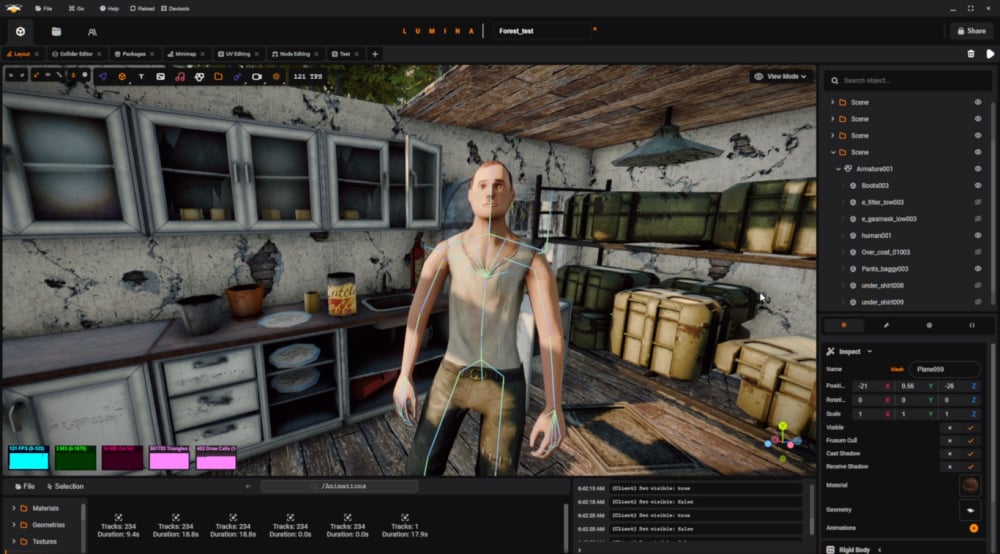Click the Share button

(969, 31)
